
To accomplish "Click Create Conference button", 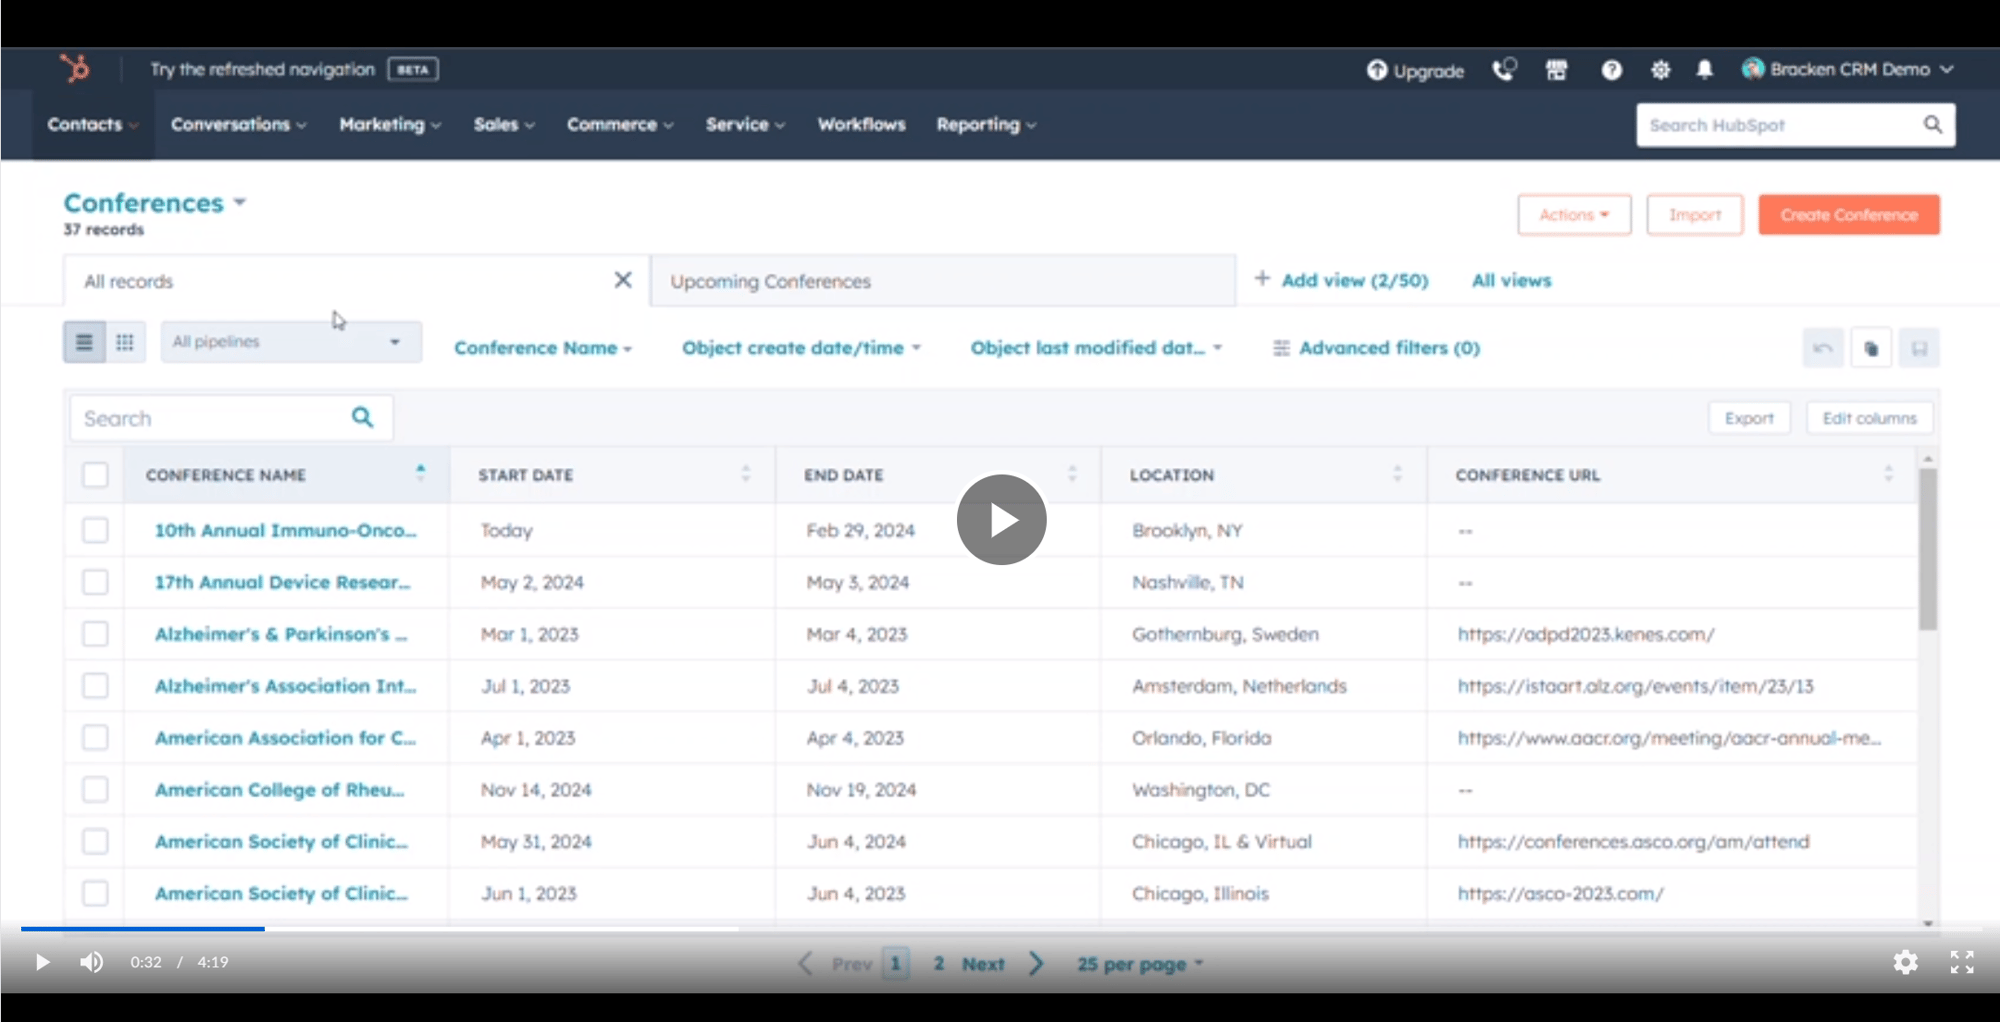I will coord(1849,215).
